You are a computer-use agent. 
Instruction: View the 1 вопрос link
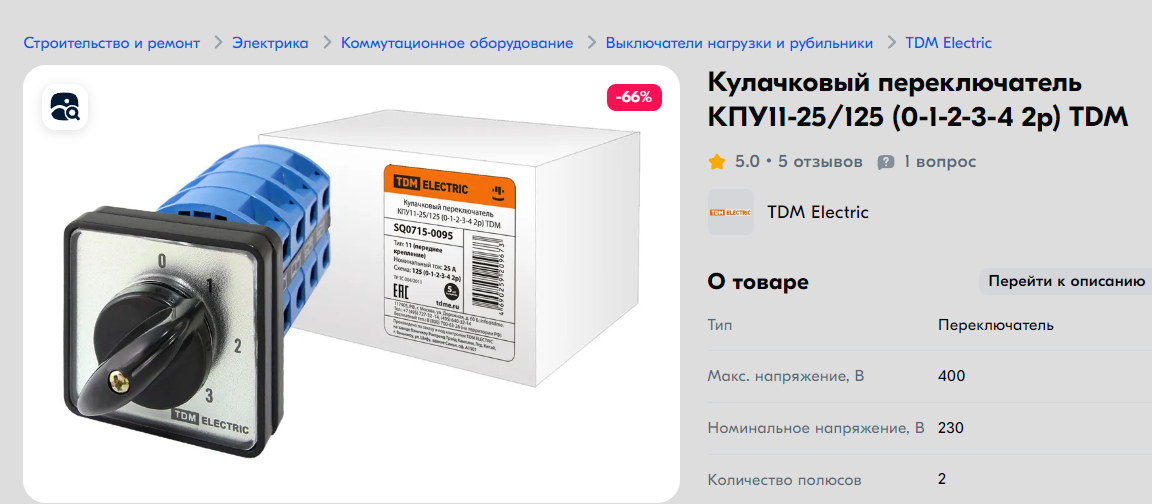[x=940, y=162]
